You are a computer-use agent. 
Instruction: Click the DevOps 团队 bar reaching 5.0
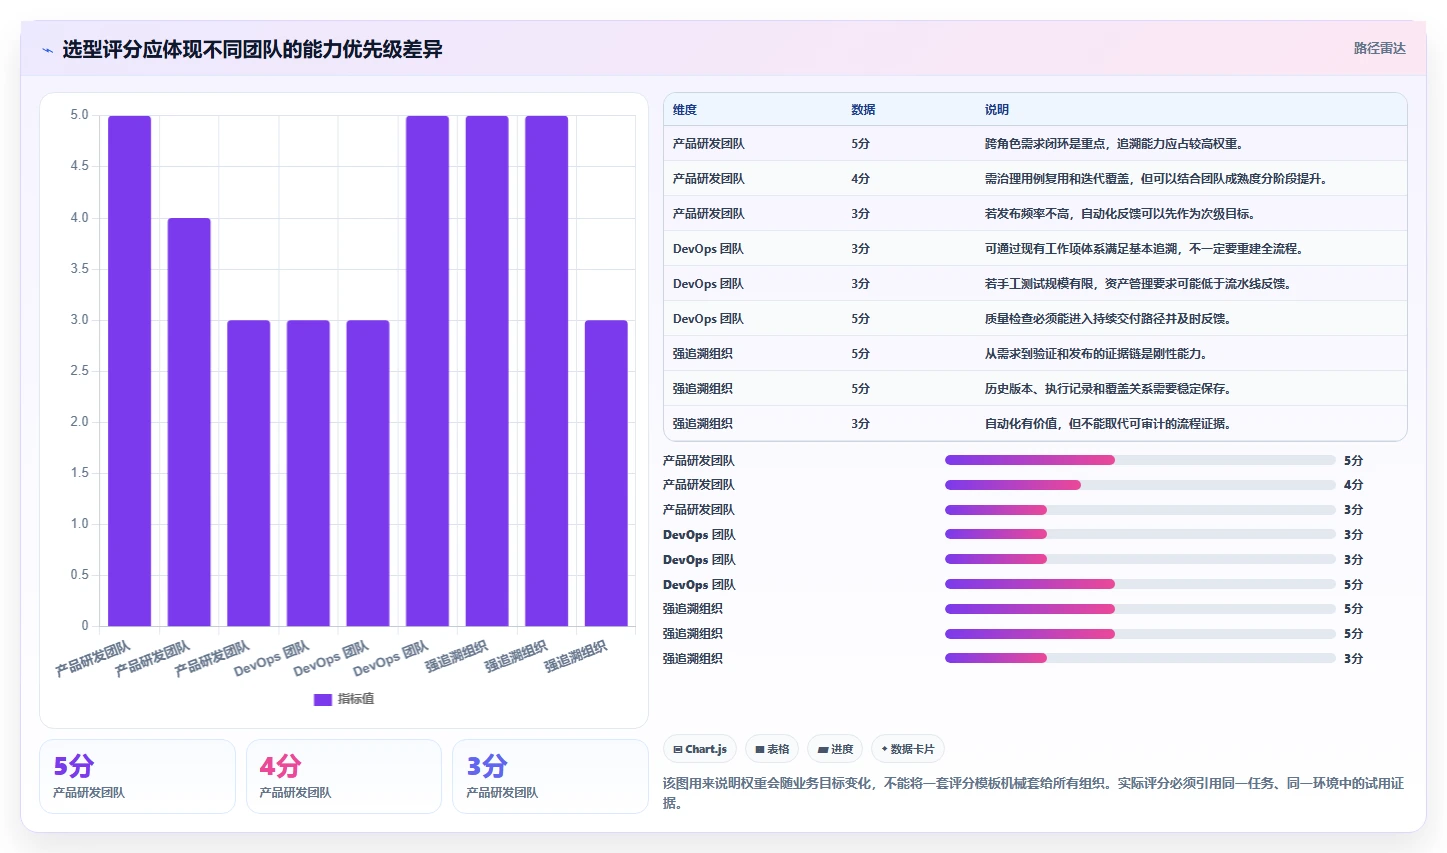[x=427, y=371]
